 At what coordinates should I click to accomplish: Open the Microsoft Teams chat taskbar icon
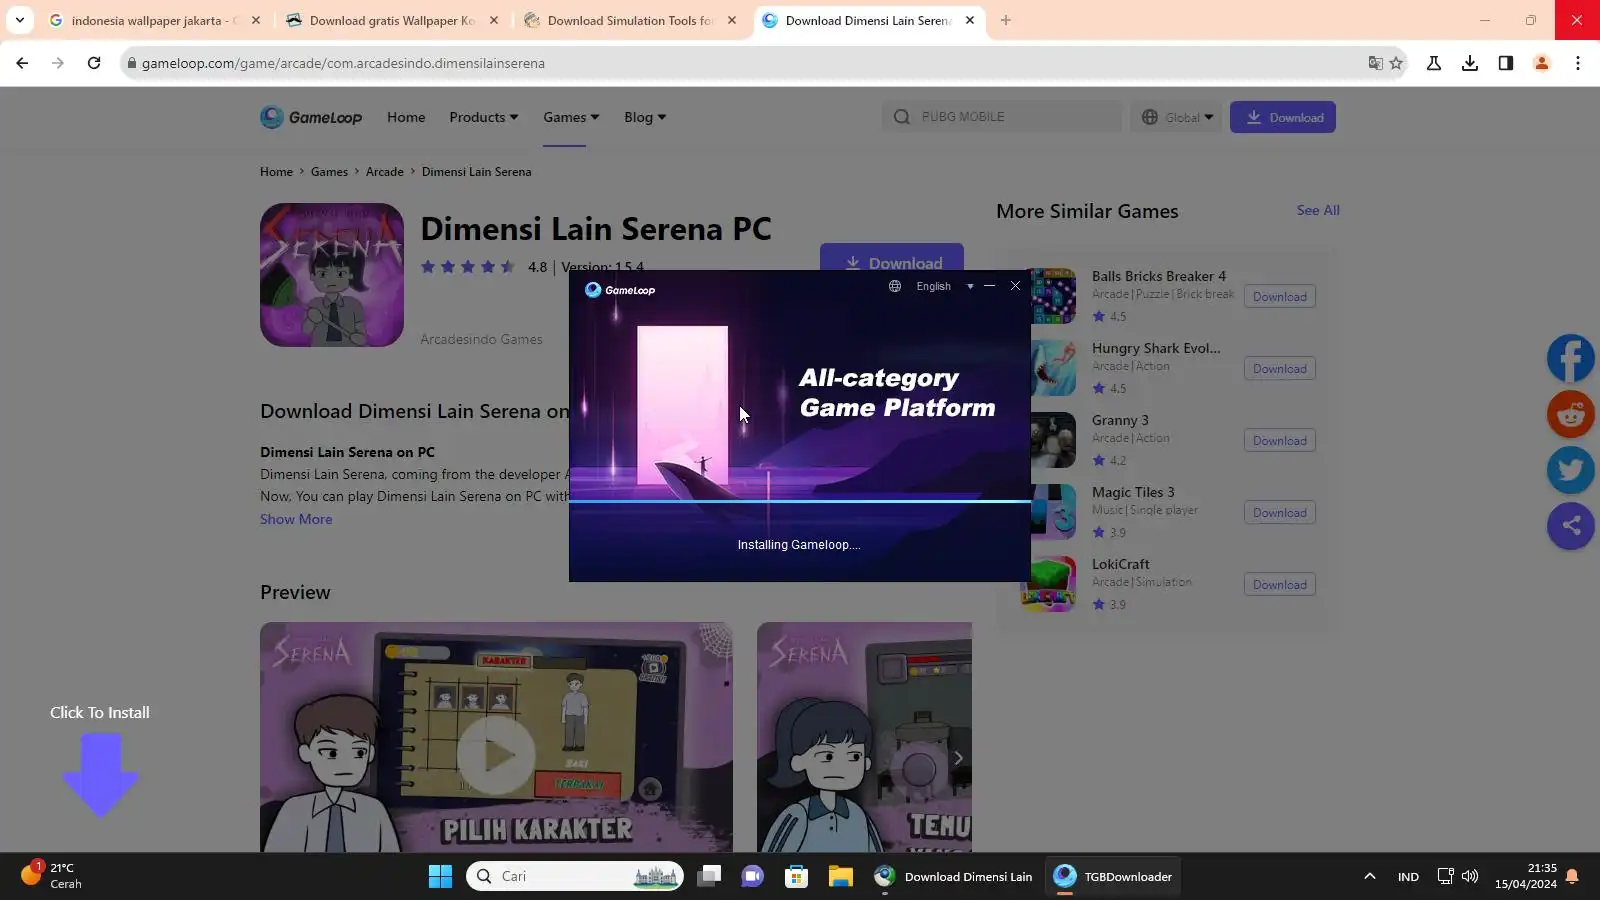click(752, 877)
